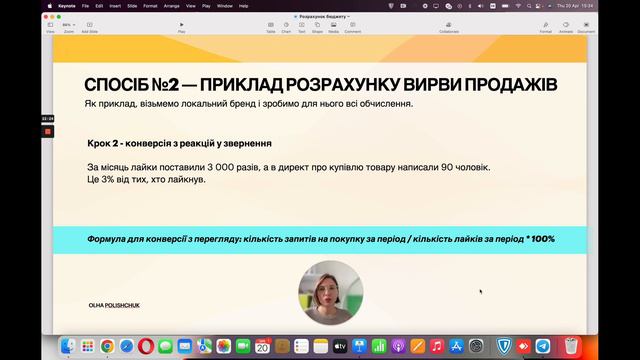Insert a Chart from the toolbar
Image resolution: width=640 pixels, height=360 pixels.
click(286, 27)
